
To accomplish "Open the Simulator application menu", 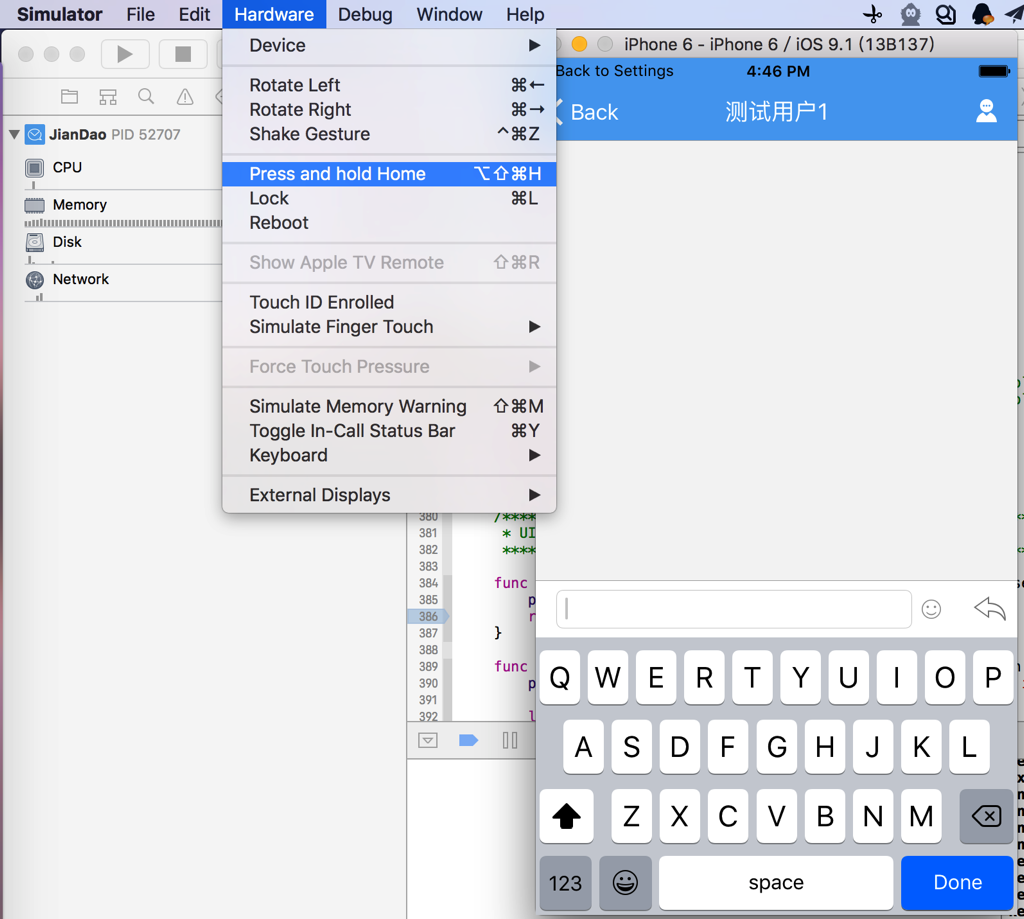I will (x=59, y=14).
